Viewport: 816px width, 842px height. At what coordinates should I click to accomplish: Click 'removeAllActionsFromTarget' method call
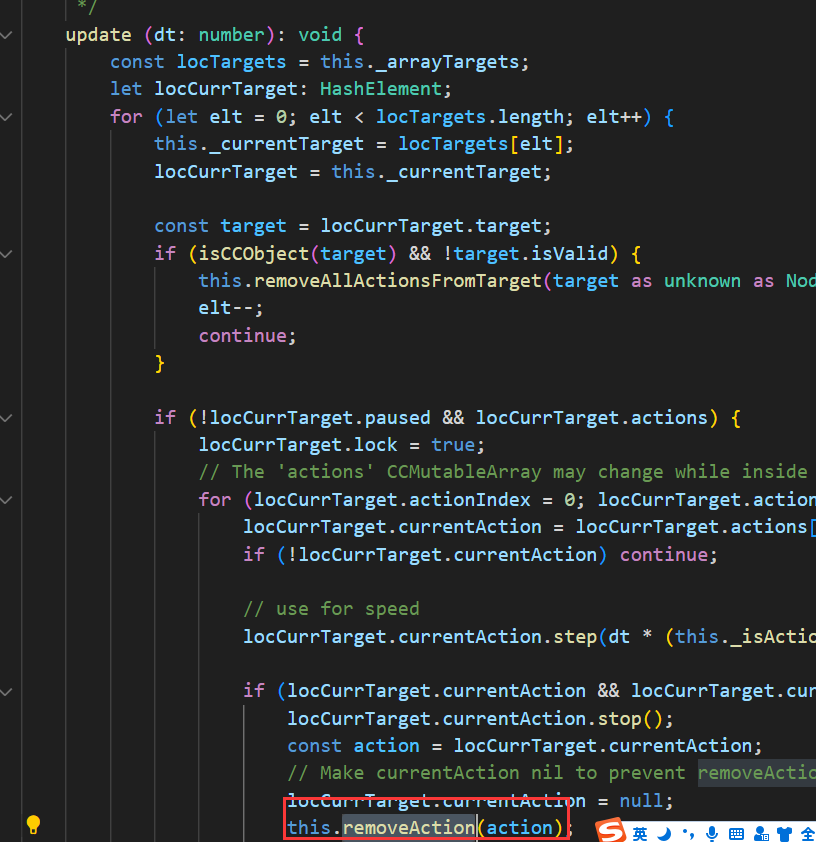click(x=398, y=281)
